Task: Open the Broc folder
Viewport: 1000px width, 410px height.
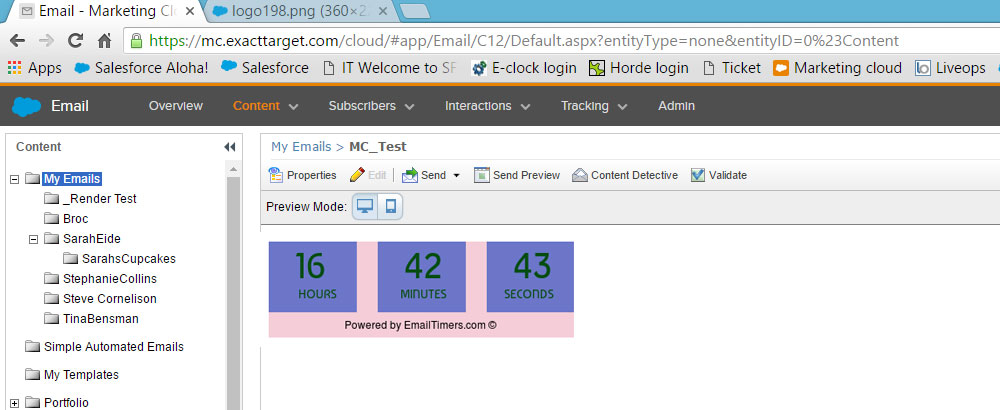Action: [75, 219]
